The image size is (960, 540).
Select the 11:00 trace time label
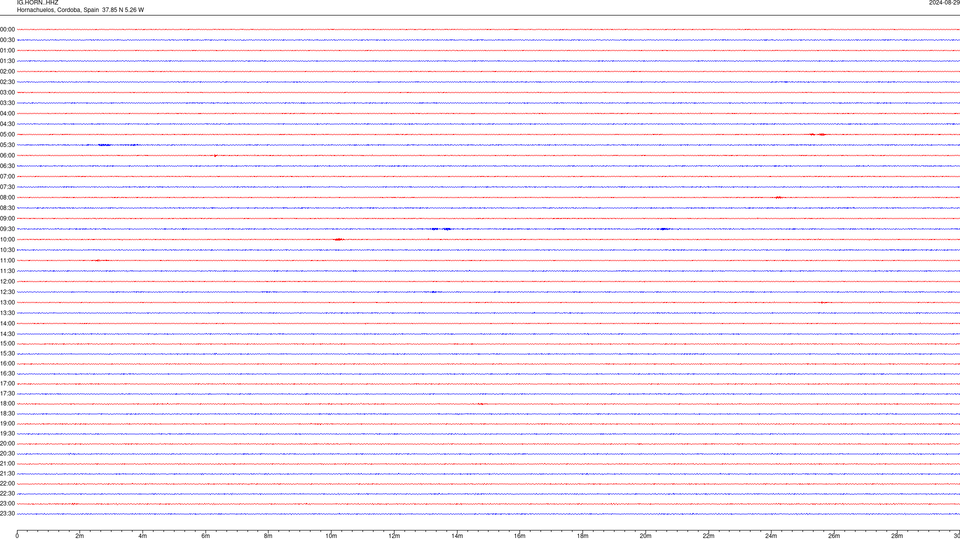coord(7,261)
